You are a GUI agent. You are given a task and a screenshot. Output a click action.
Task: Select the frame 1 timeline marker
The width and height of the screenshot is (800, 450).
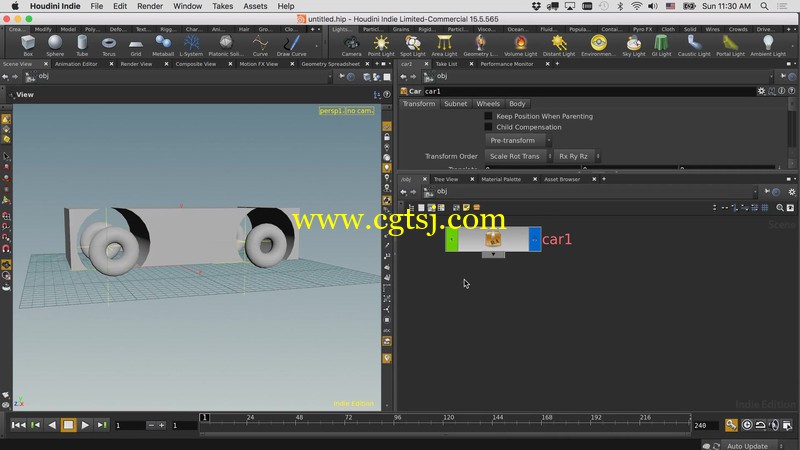[x=204, y=418]
